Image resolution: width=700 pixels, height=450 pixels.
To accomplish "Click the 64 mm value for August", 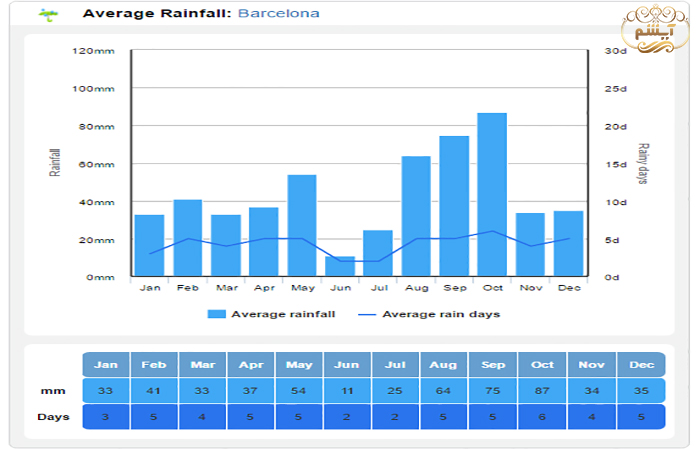I will 443,391.
